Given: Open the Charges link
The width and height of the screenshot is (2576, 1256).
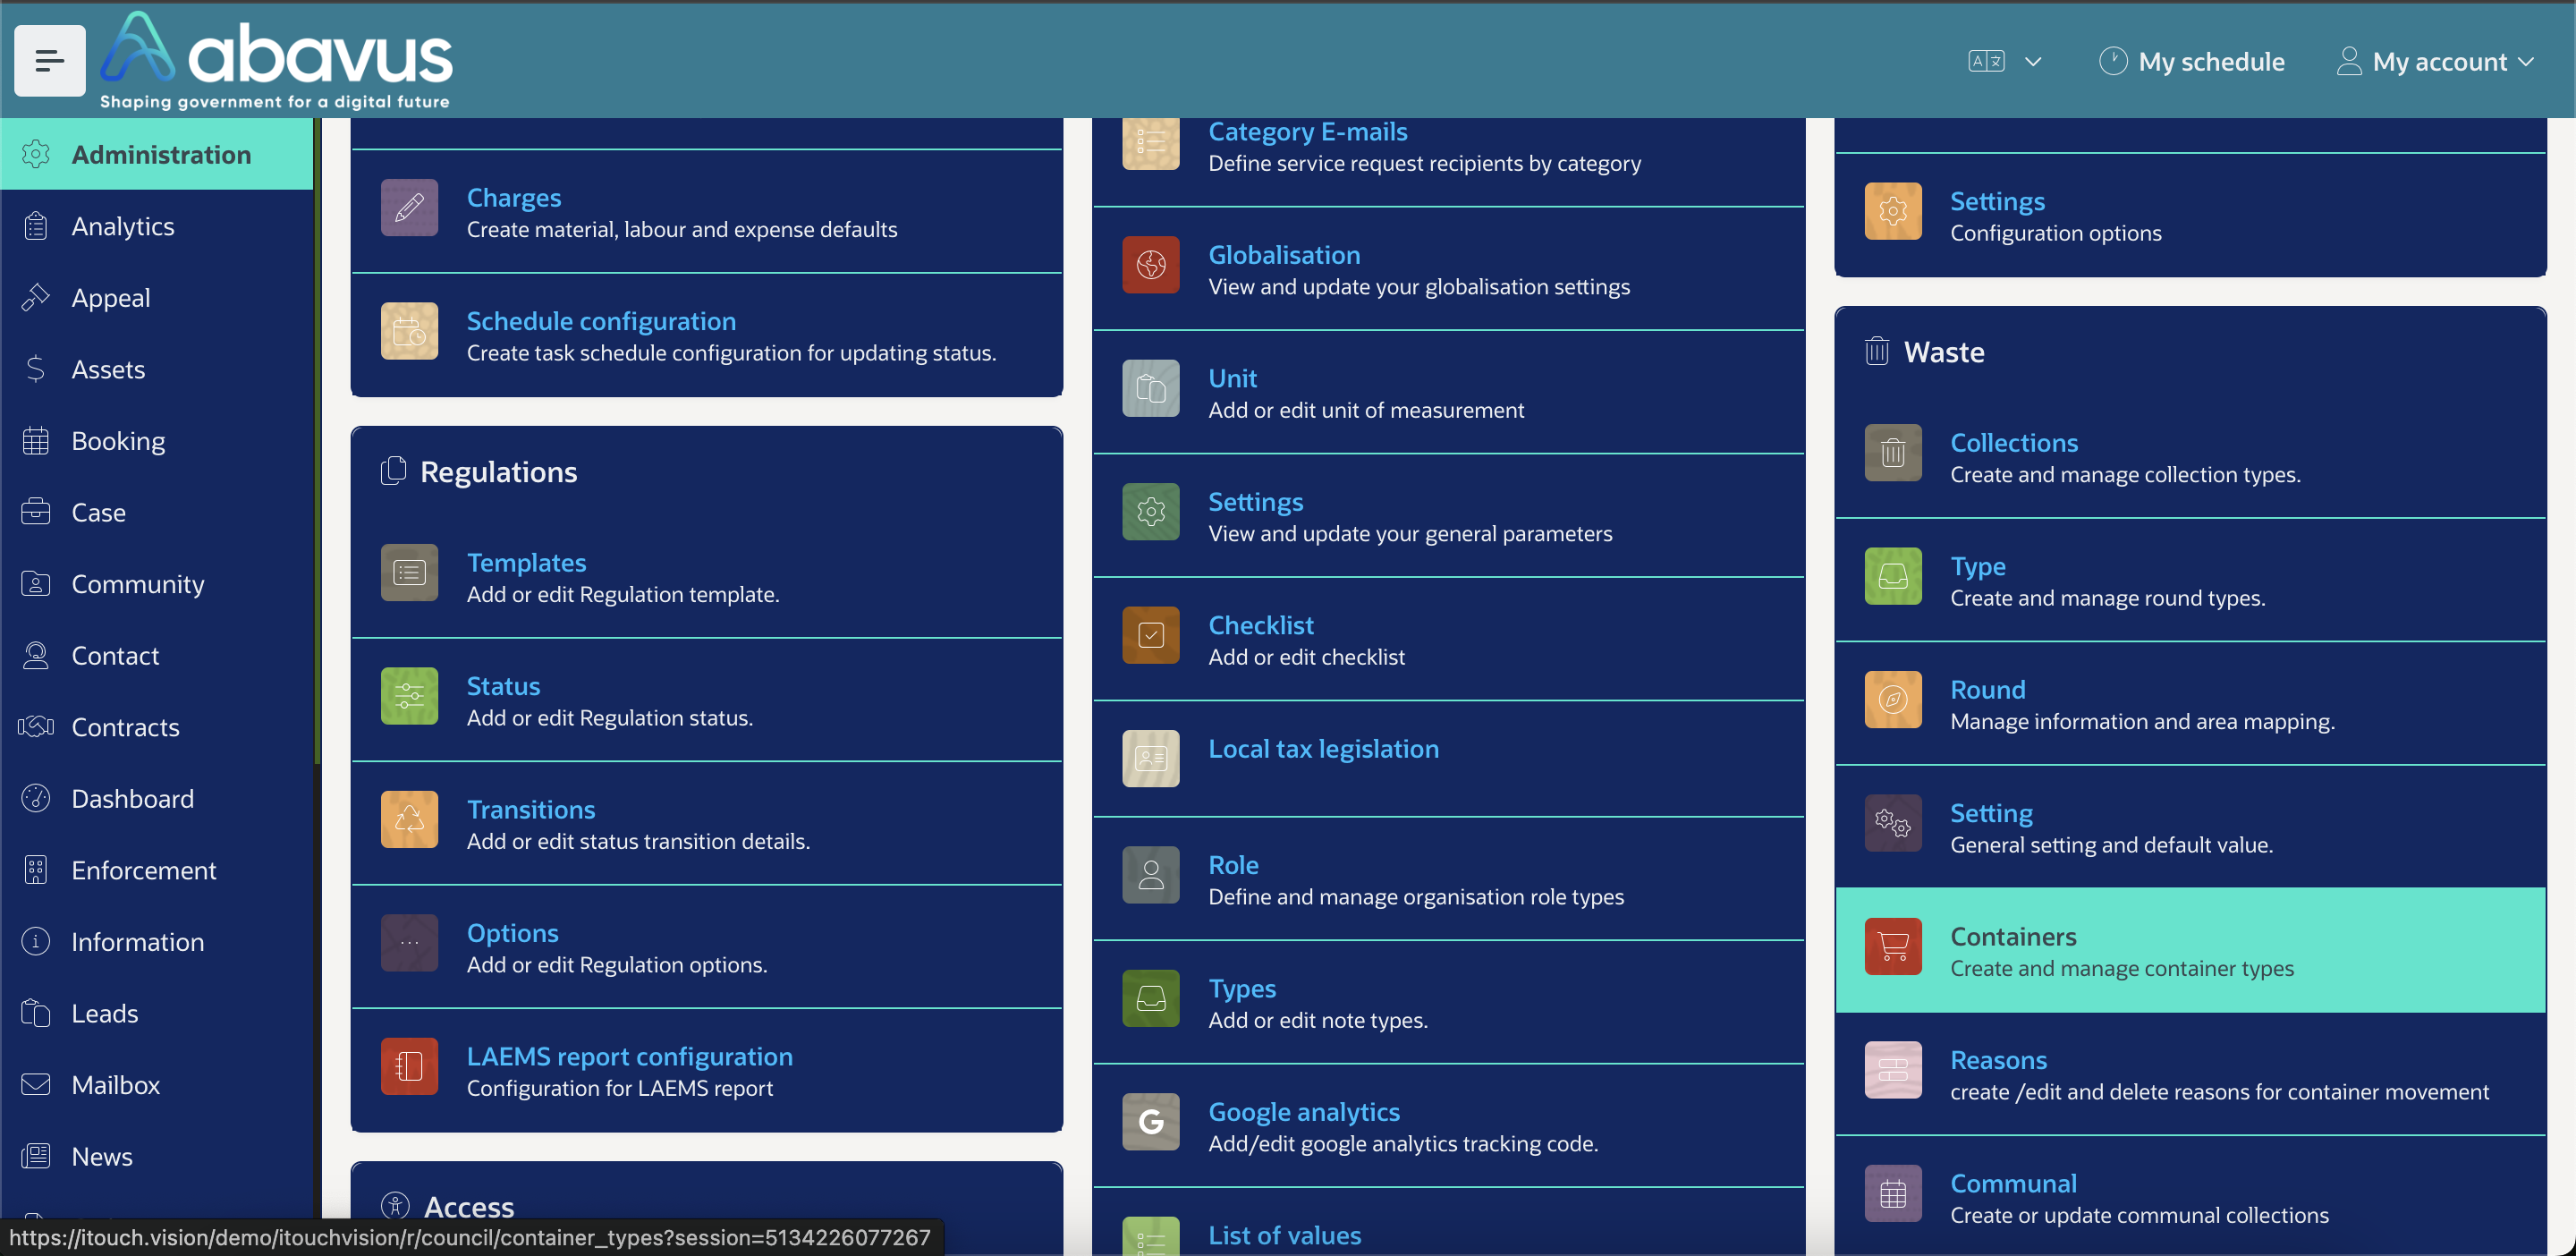Looking at the screenshot, I should pos(513,197).
